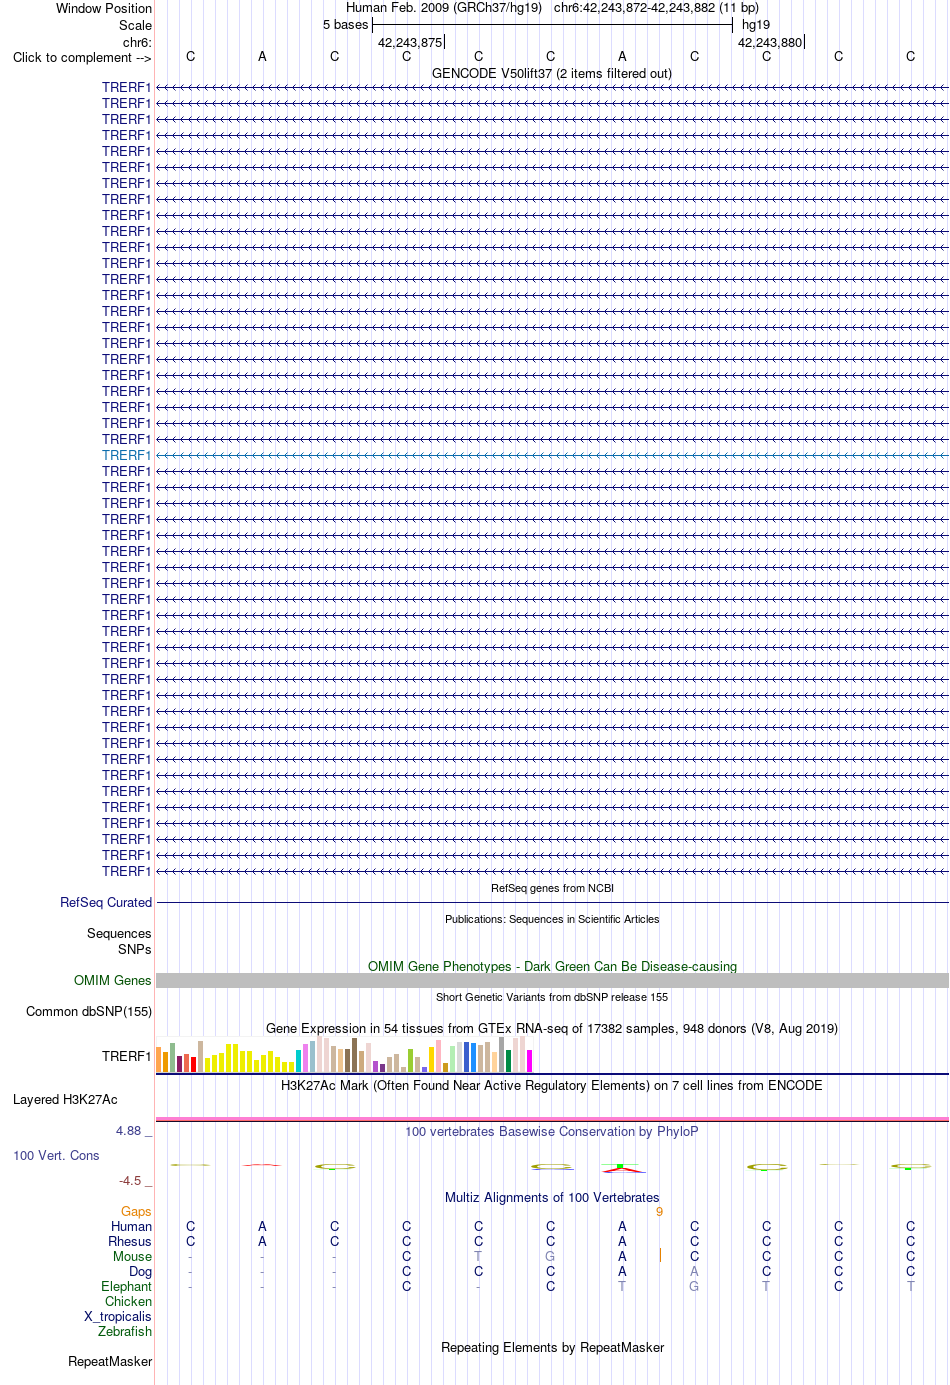Viewport: 950px width, 1385px height.
Task: Click the 'G' base in Elephant row
Action: tap(694, 1286)
